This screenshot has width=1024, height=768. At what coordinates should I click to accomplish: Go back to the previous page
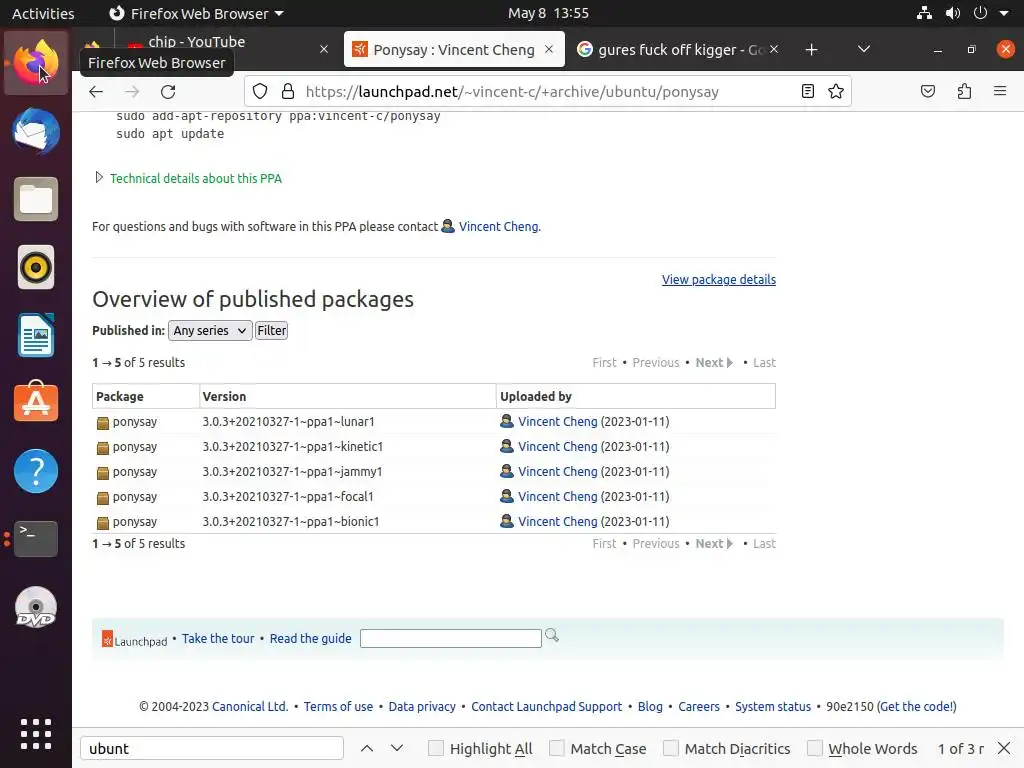[x=96, y=91]
